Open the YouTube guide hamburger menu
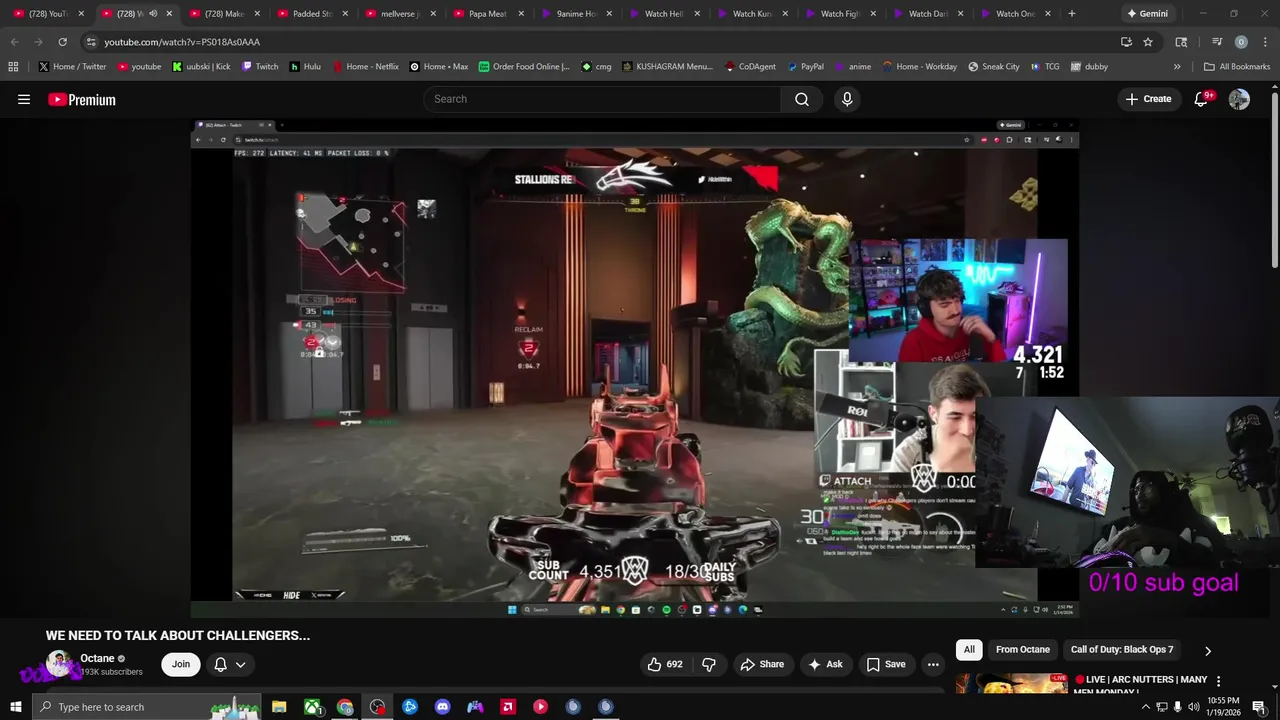This screenshot has height=720, width=1280. tap(24, 99)
